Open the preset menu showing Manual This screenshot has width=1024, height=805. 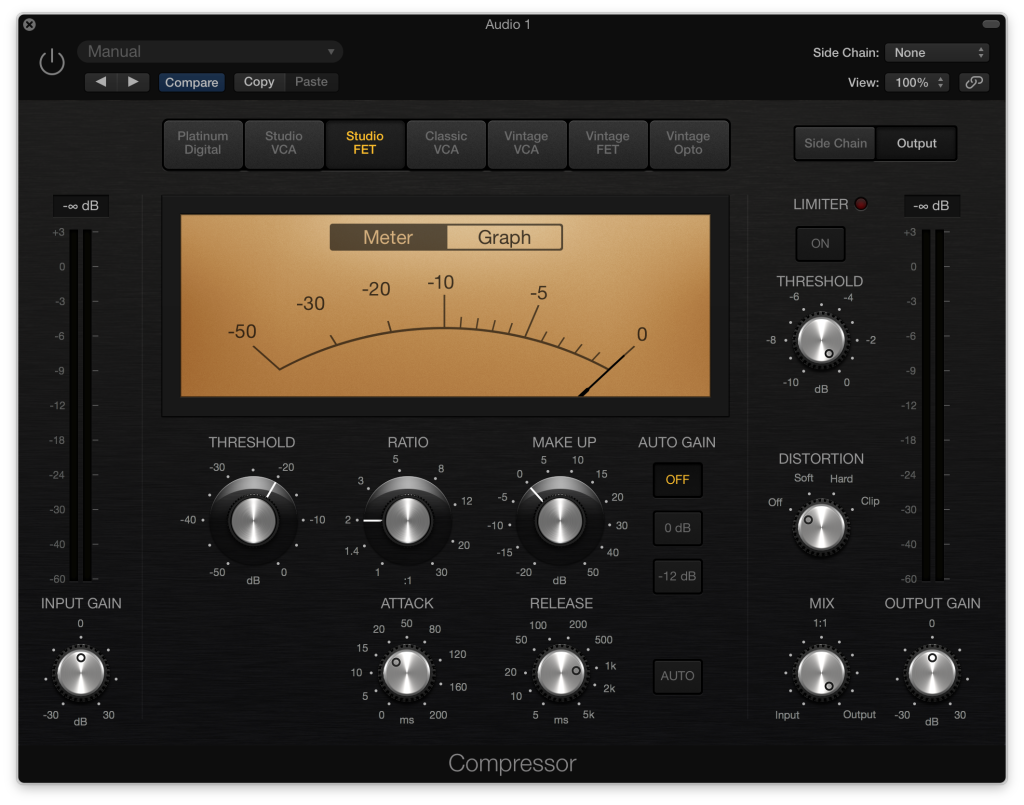pyautogui.click(x=209, y=50)
